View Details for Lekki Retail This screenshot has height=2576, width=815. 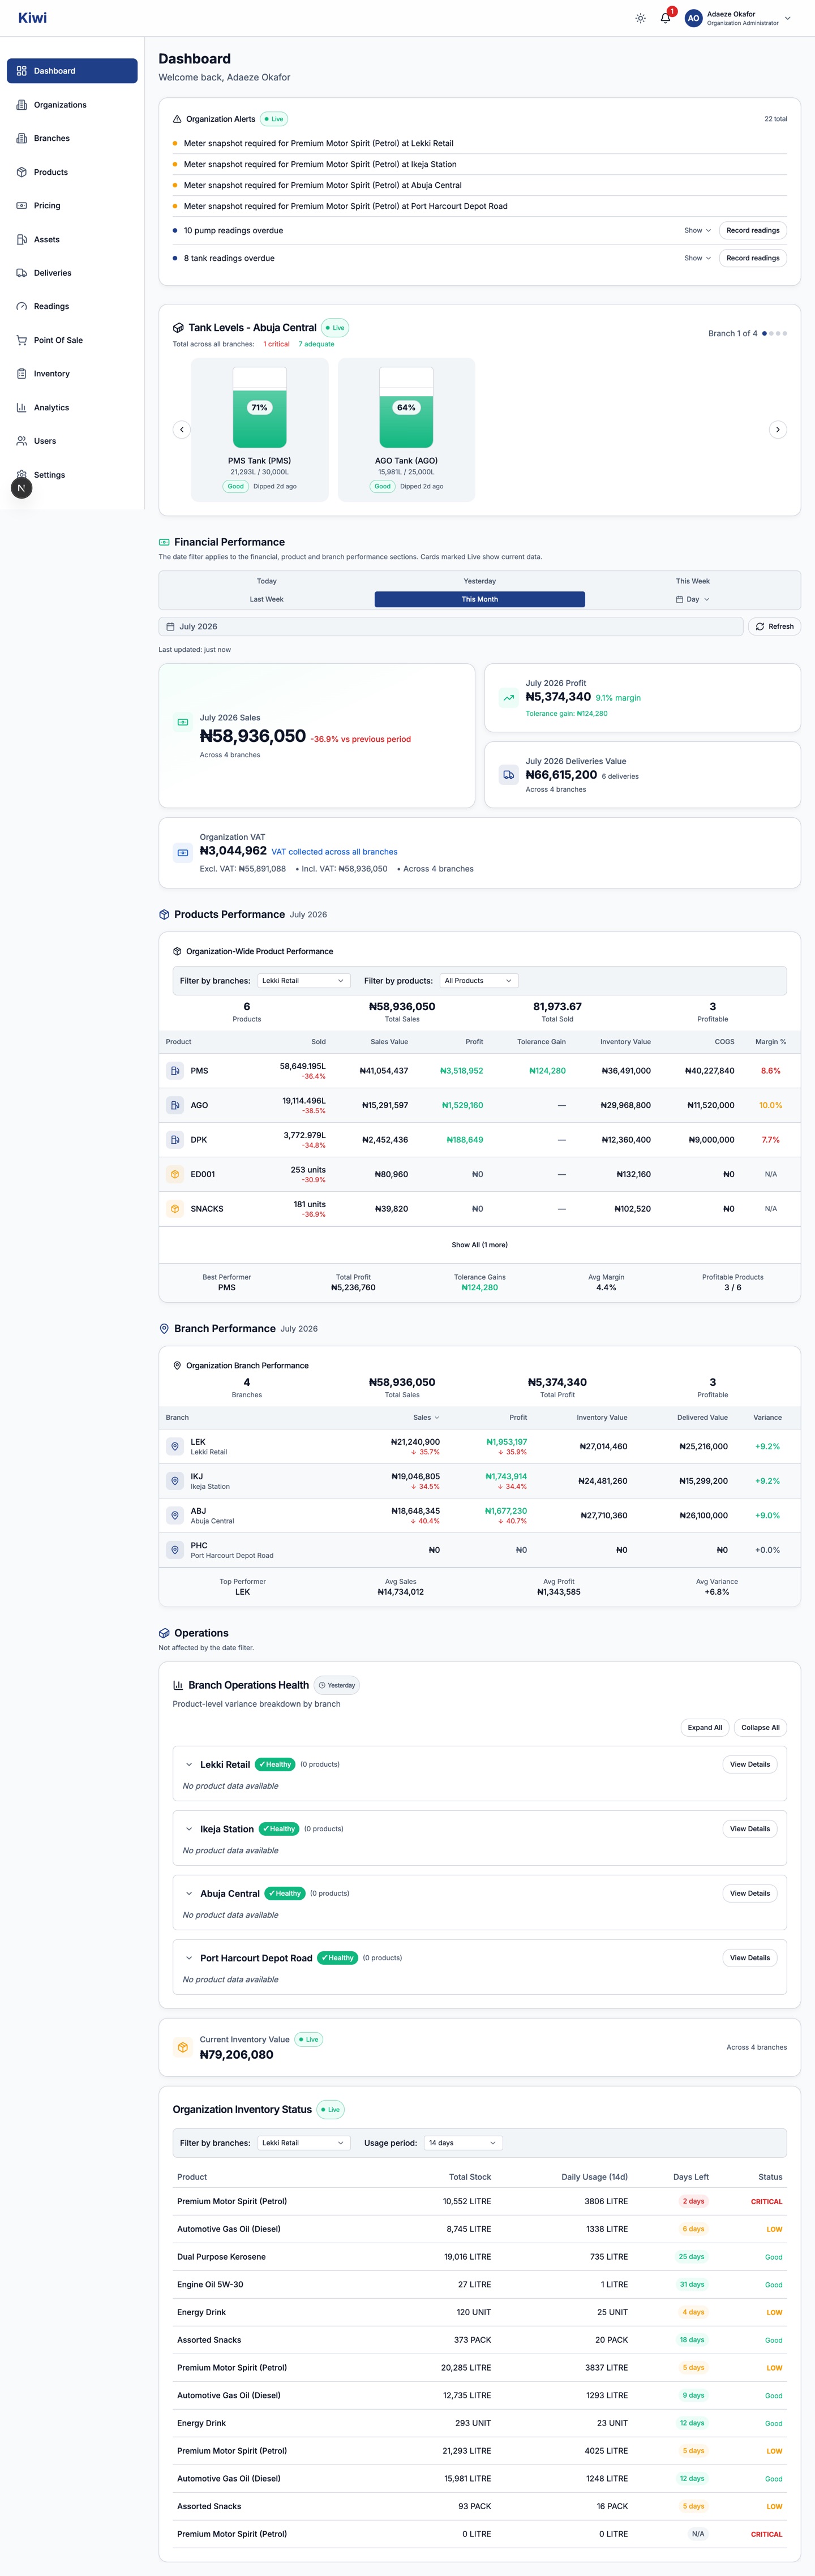(750, 1765)
